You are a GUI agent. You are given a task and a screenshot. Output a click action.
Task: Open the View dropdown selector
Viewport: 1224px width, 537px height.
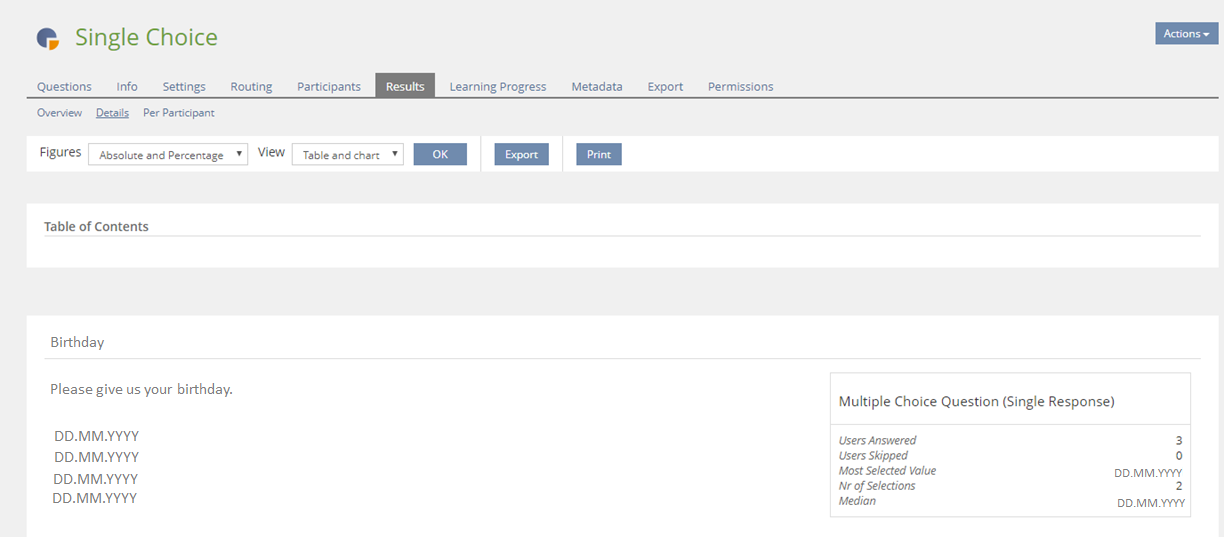pos(348,155)
